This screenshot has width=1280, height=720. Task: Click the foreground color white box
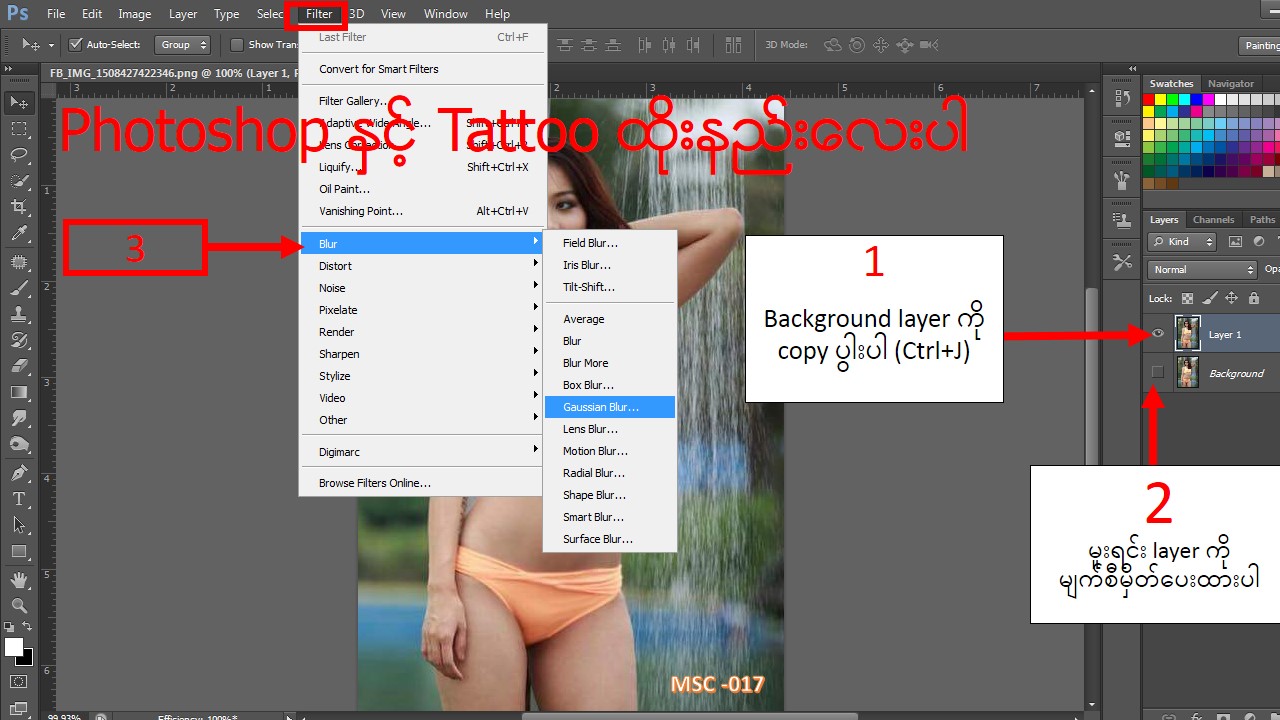[14, 647]
